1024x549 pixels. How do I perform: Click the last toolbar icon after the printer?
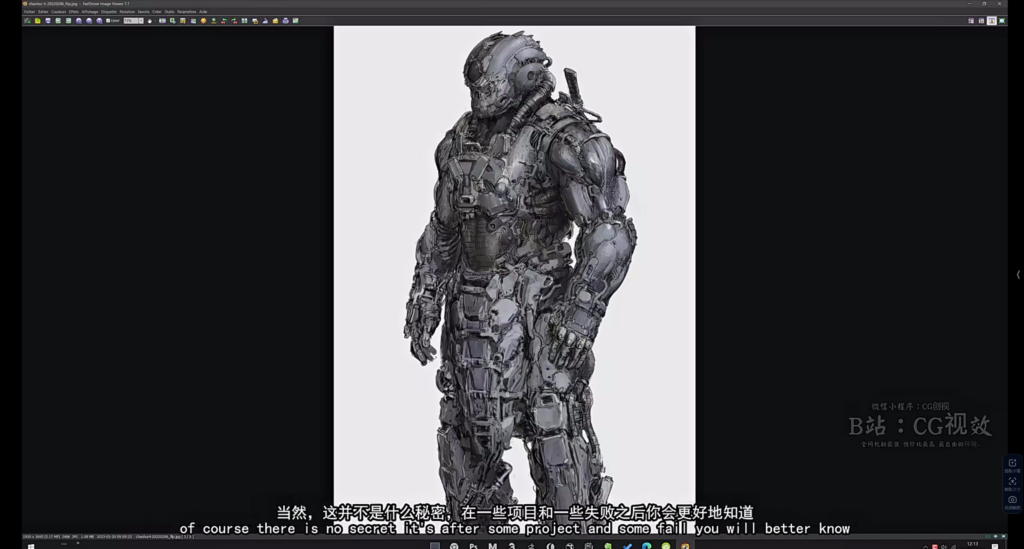pos(295,21)
